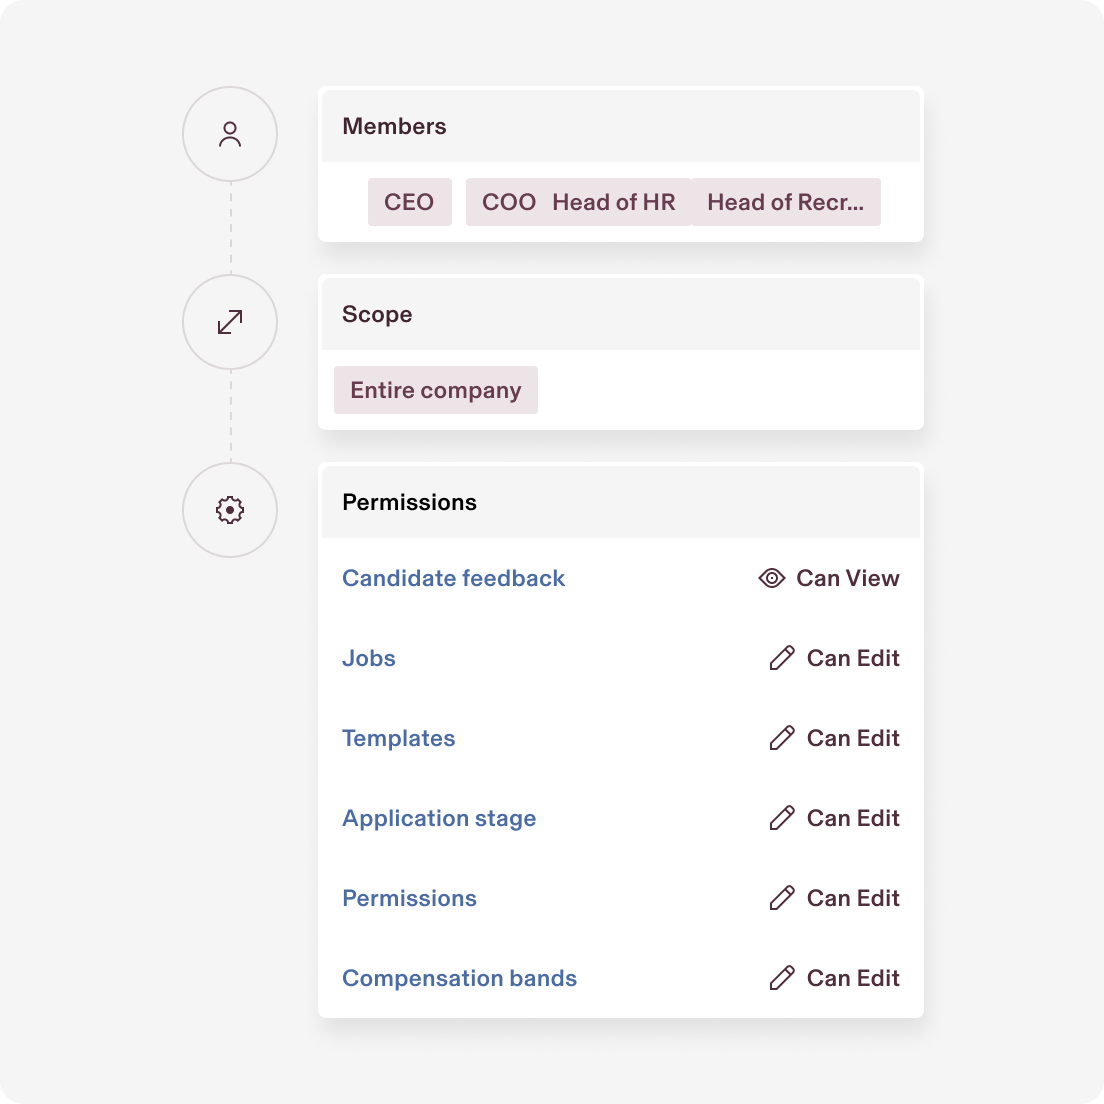Click the gear icon beside Permissions
Screen dimensions: 1104x1104
point(230,509)
